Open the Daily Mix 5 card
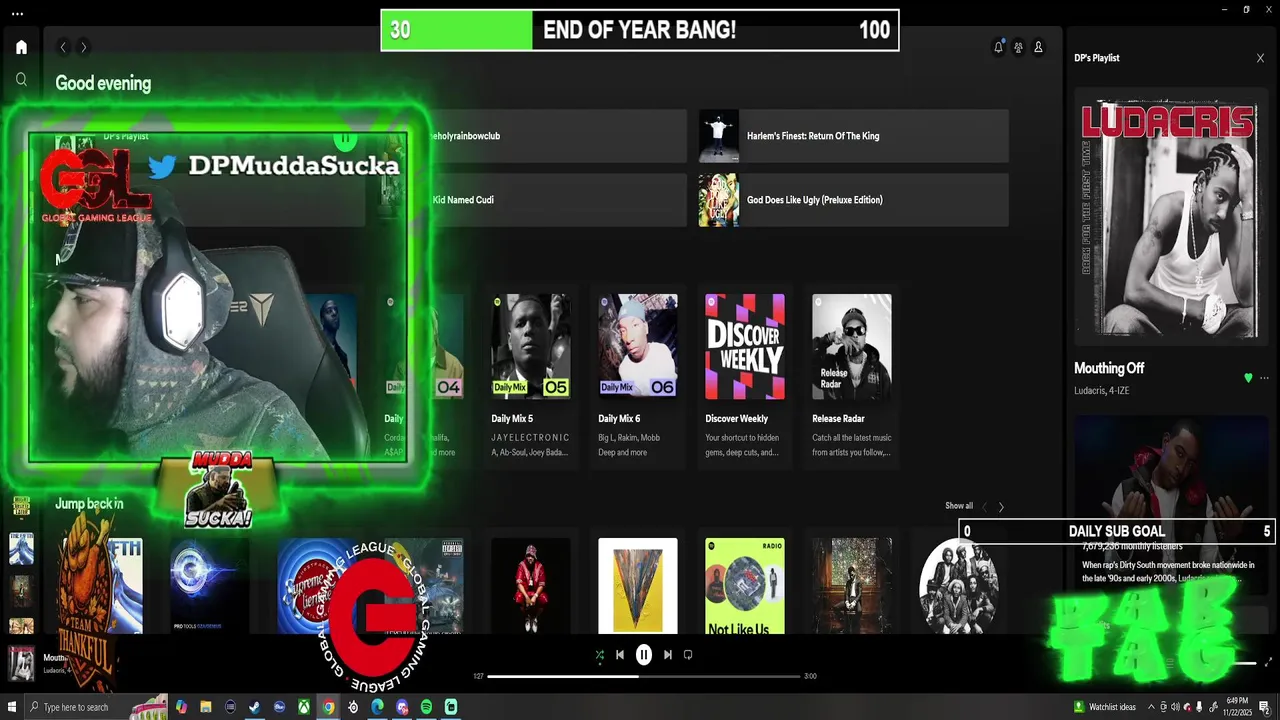Screen dimensions: 1280x720 point(531,376)
